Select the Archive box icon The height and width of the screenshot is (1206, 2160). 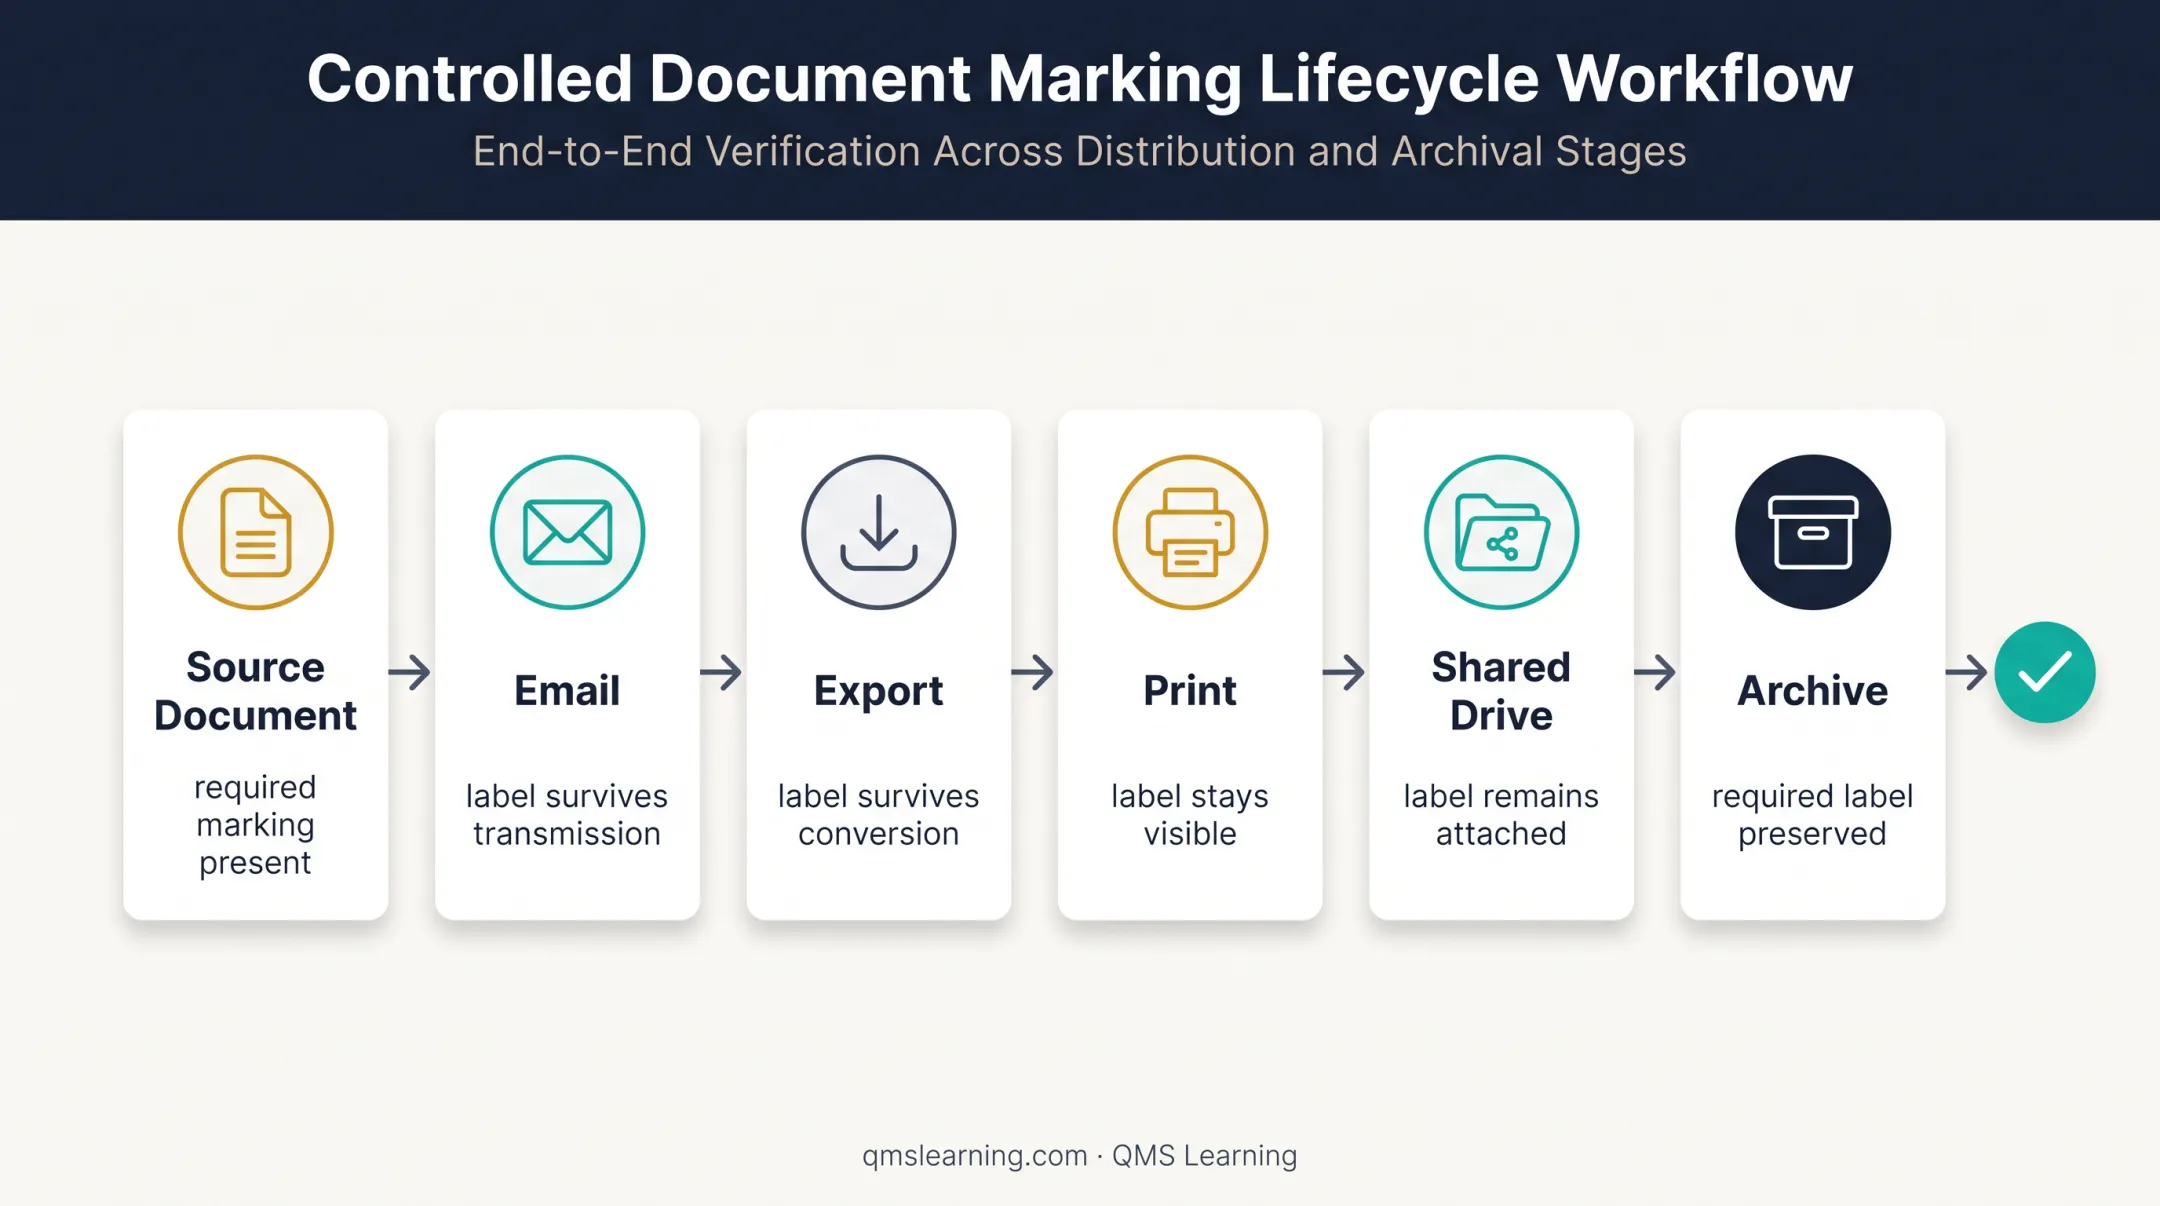coord(1812,532)
